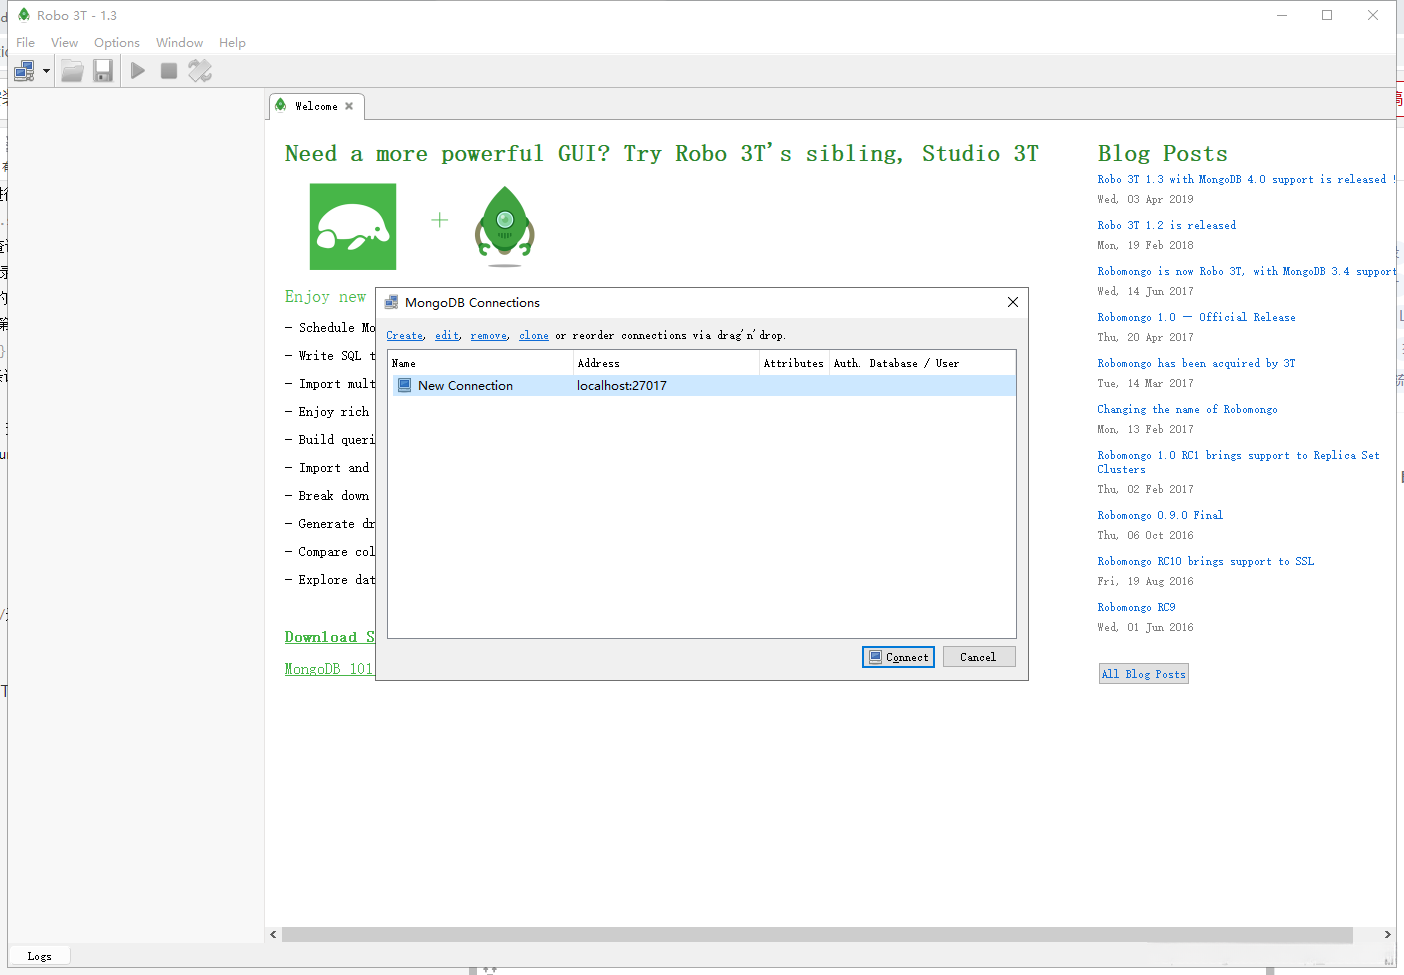Viewport: 1404px width, 975px height.
Task: Click the horizontal scrollbar track
Action: click(x=818, y=934)
